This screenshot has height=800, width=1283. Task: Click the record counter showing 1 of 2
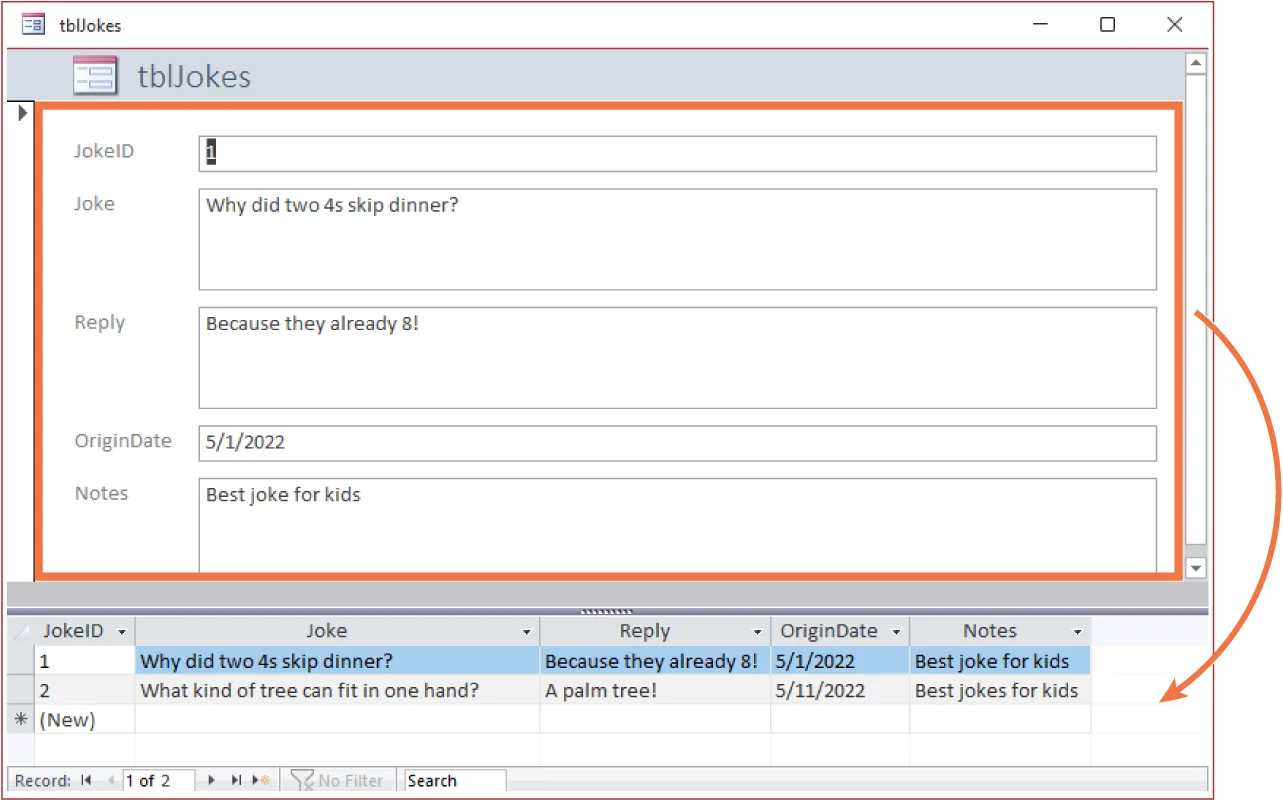(x=148, y=781)
